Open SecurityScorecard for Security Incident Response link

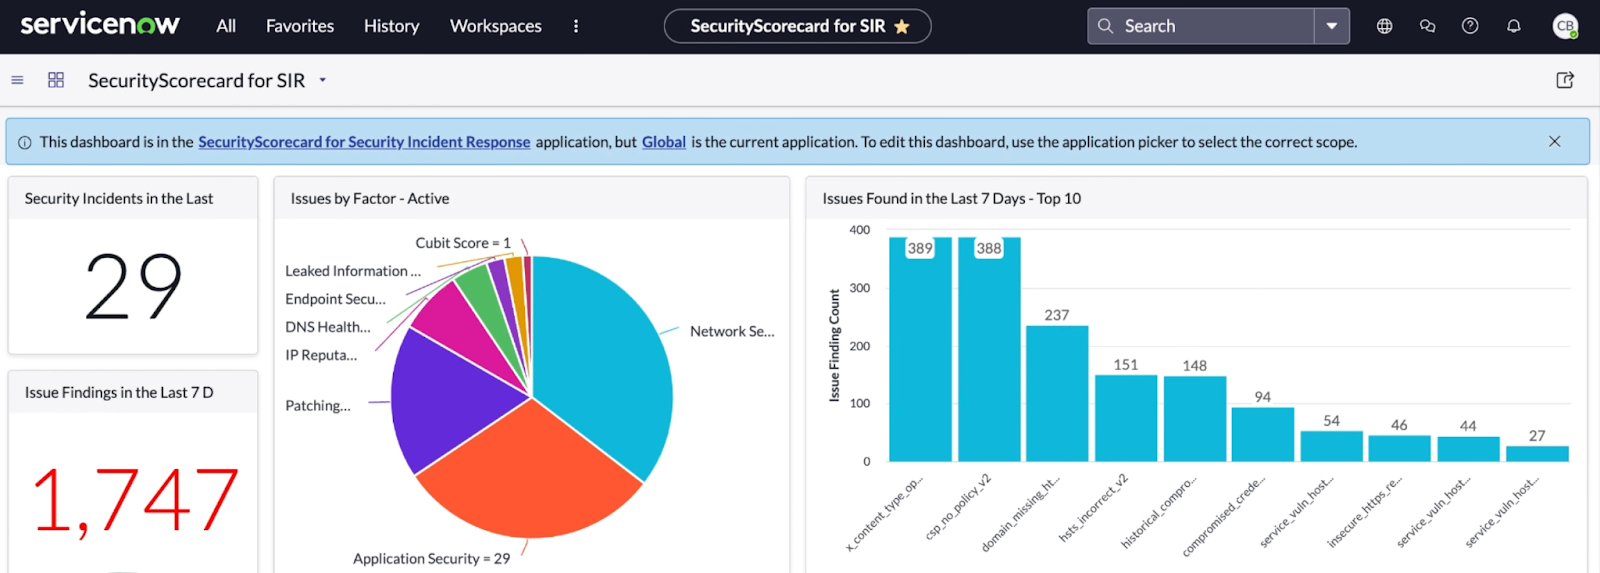pyautogui.click(x=364, y=142)
